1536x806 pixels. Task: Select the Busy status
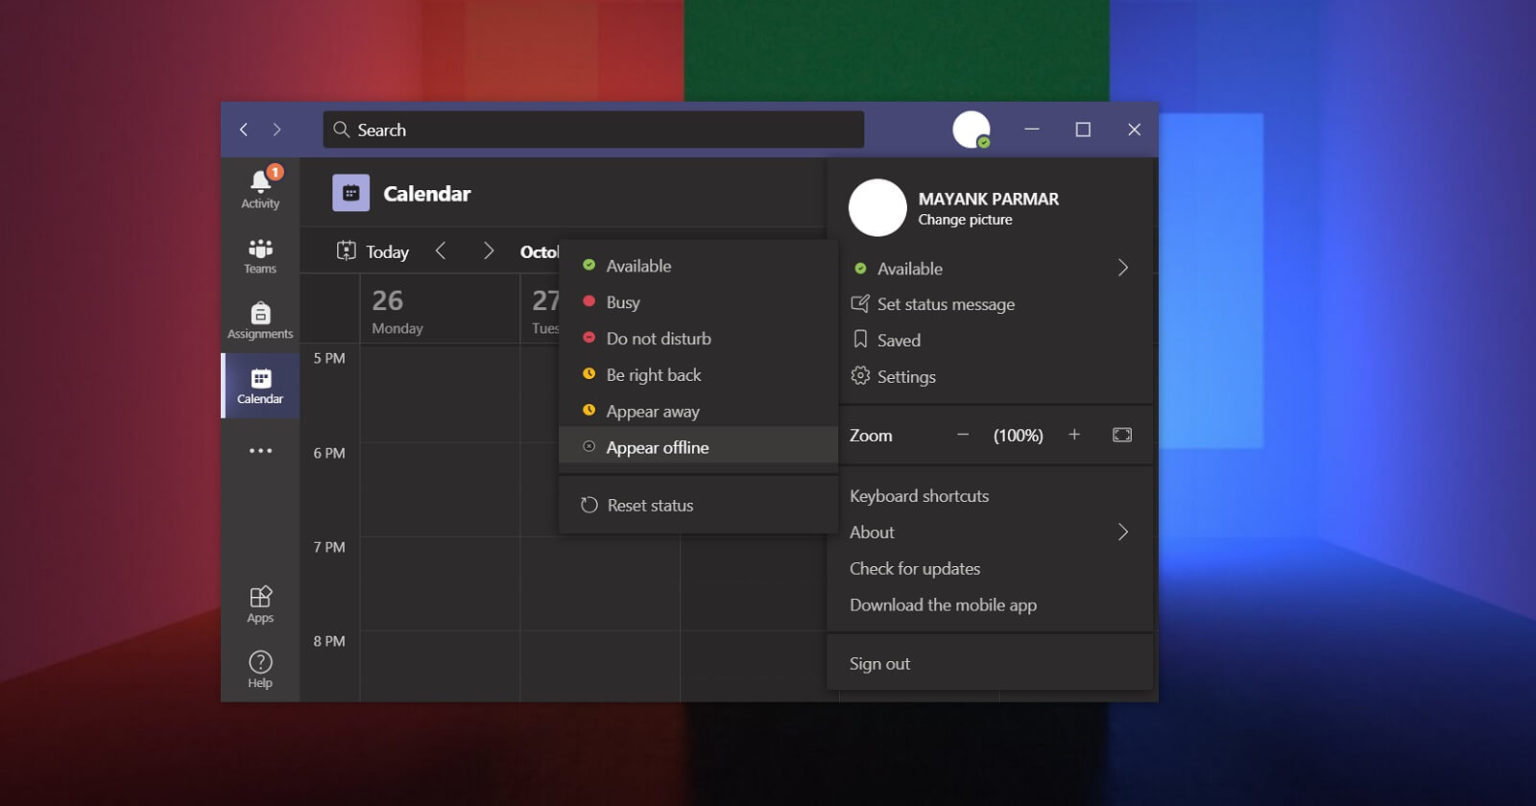pos(622,302)
